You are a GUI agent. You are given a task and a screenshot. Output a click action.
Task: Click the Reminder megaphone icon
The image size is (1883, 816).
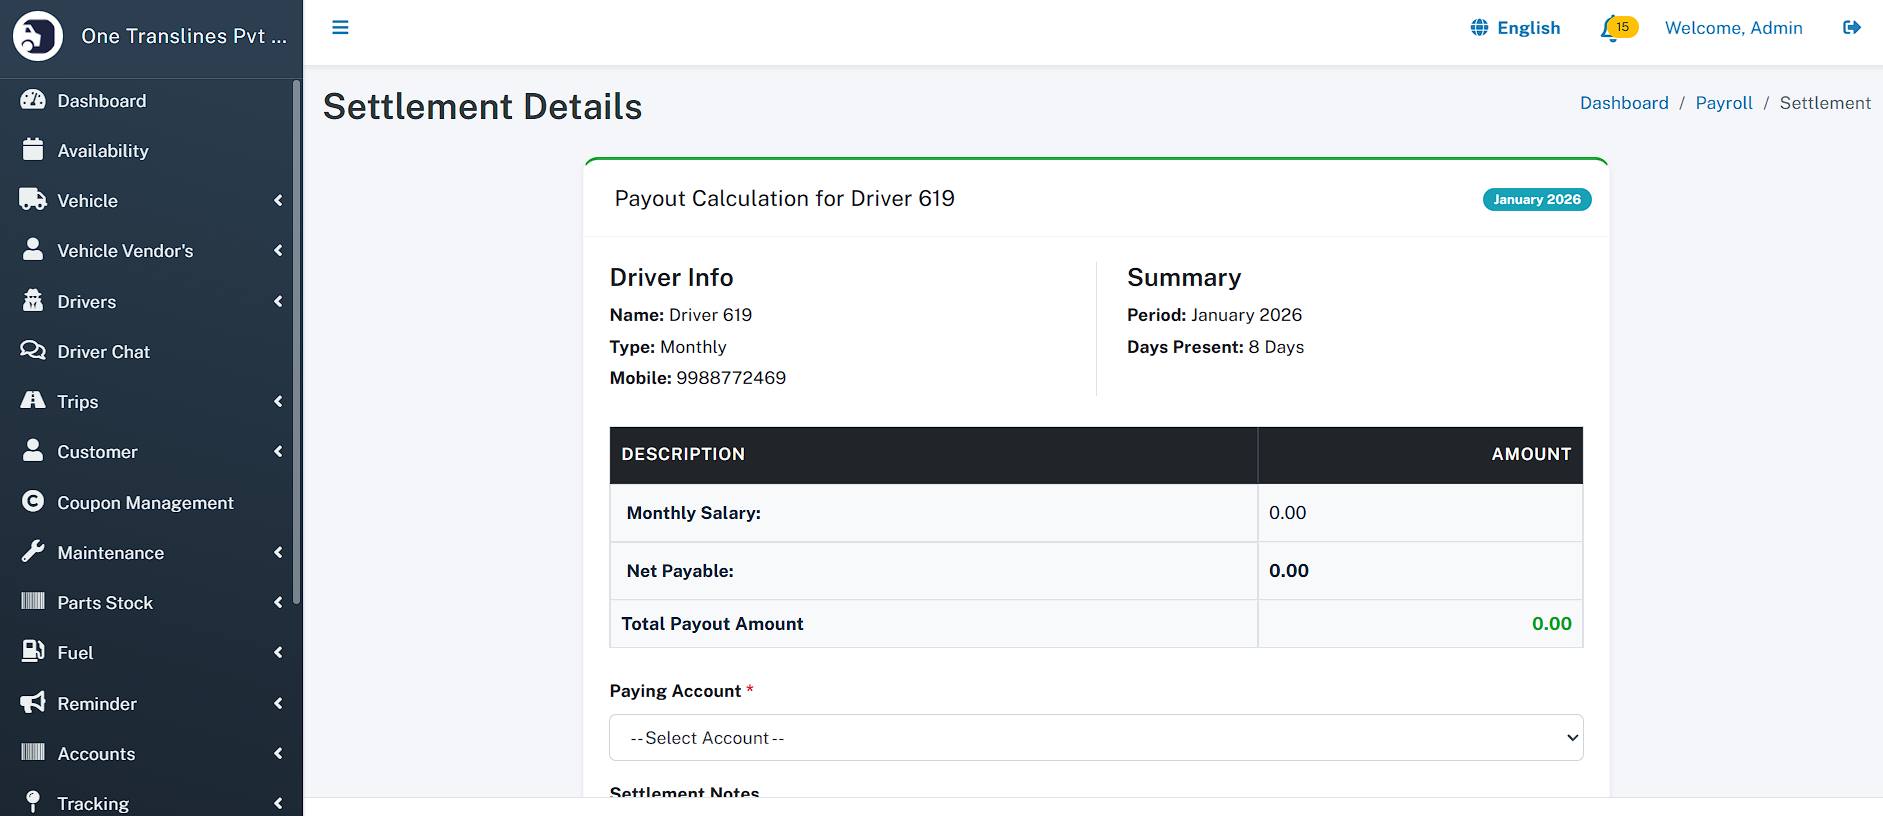[33, 703]
